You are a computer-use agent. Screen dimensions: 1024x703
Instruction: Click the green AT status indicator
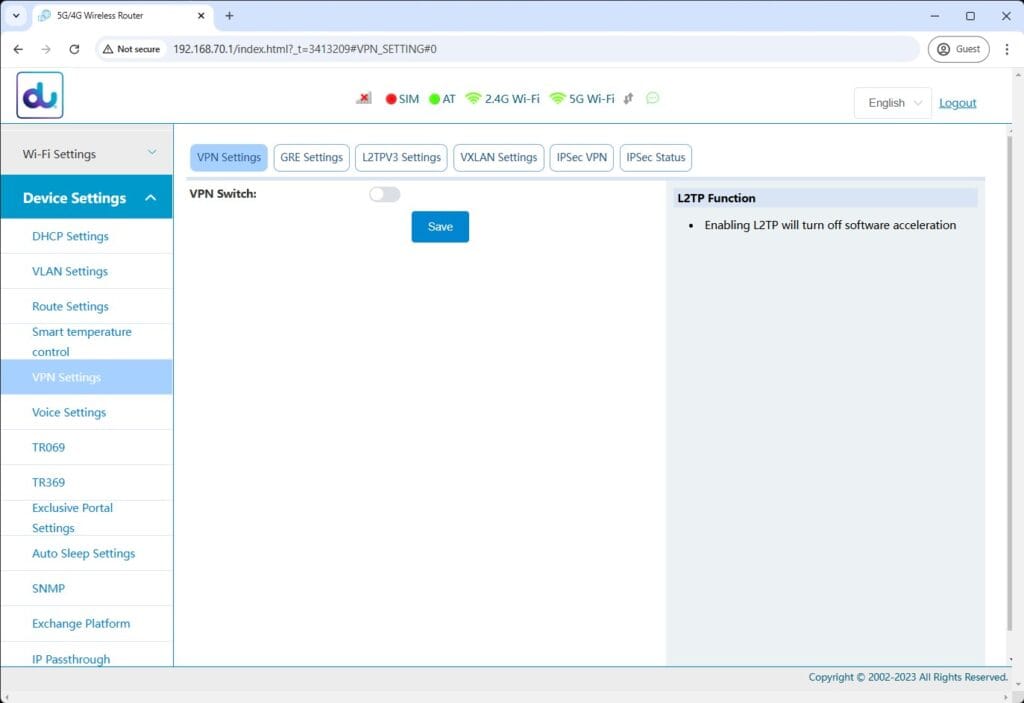[434, 99]
